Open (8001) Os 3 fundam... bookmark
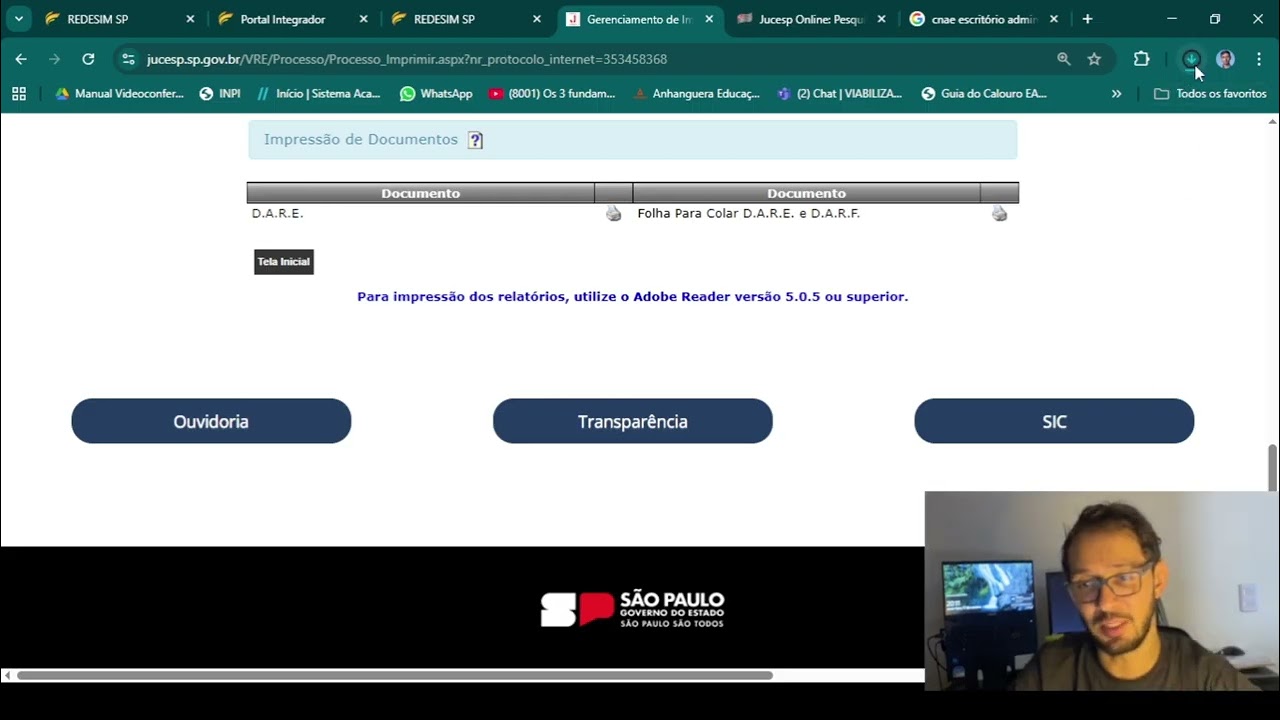This screenshot has width=1280, height=720. pyautogui.click(x=552, y=94)
